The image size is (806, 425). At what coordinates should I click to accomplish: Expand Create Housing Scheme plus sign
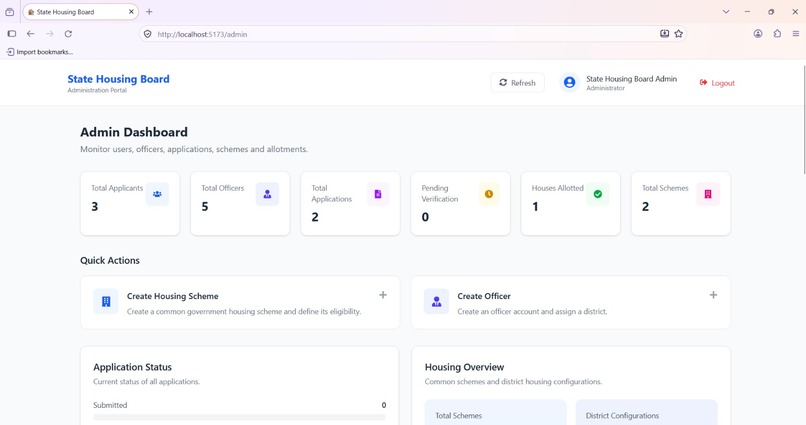pyautogui.click(x=383, y=295)
